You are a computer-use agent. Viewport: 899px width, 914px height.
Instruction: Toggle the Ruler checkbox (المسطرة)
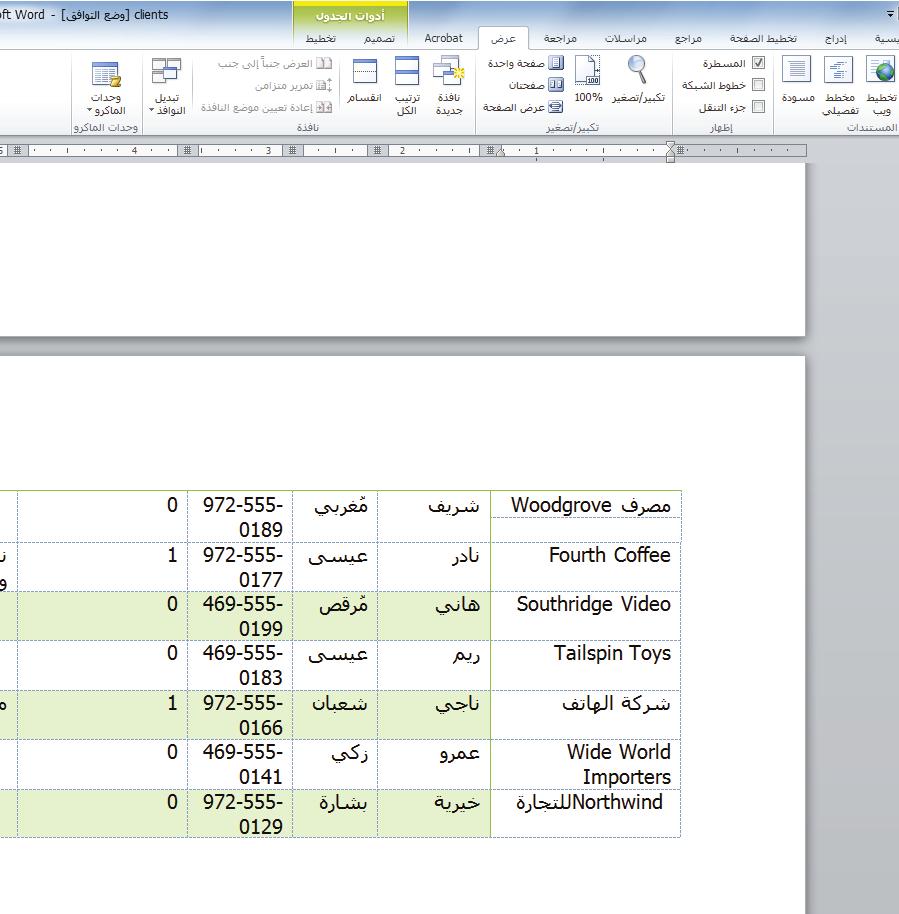click(x=758, y=63)
